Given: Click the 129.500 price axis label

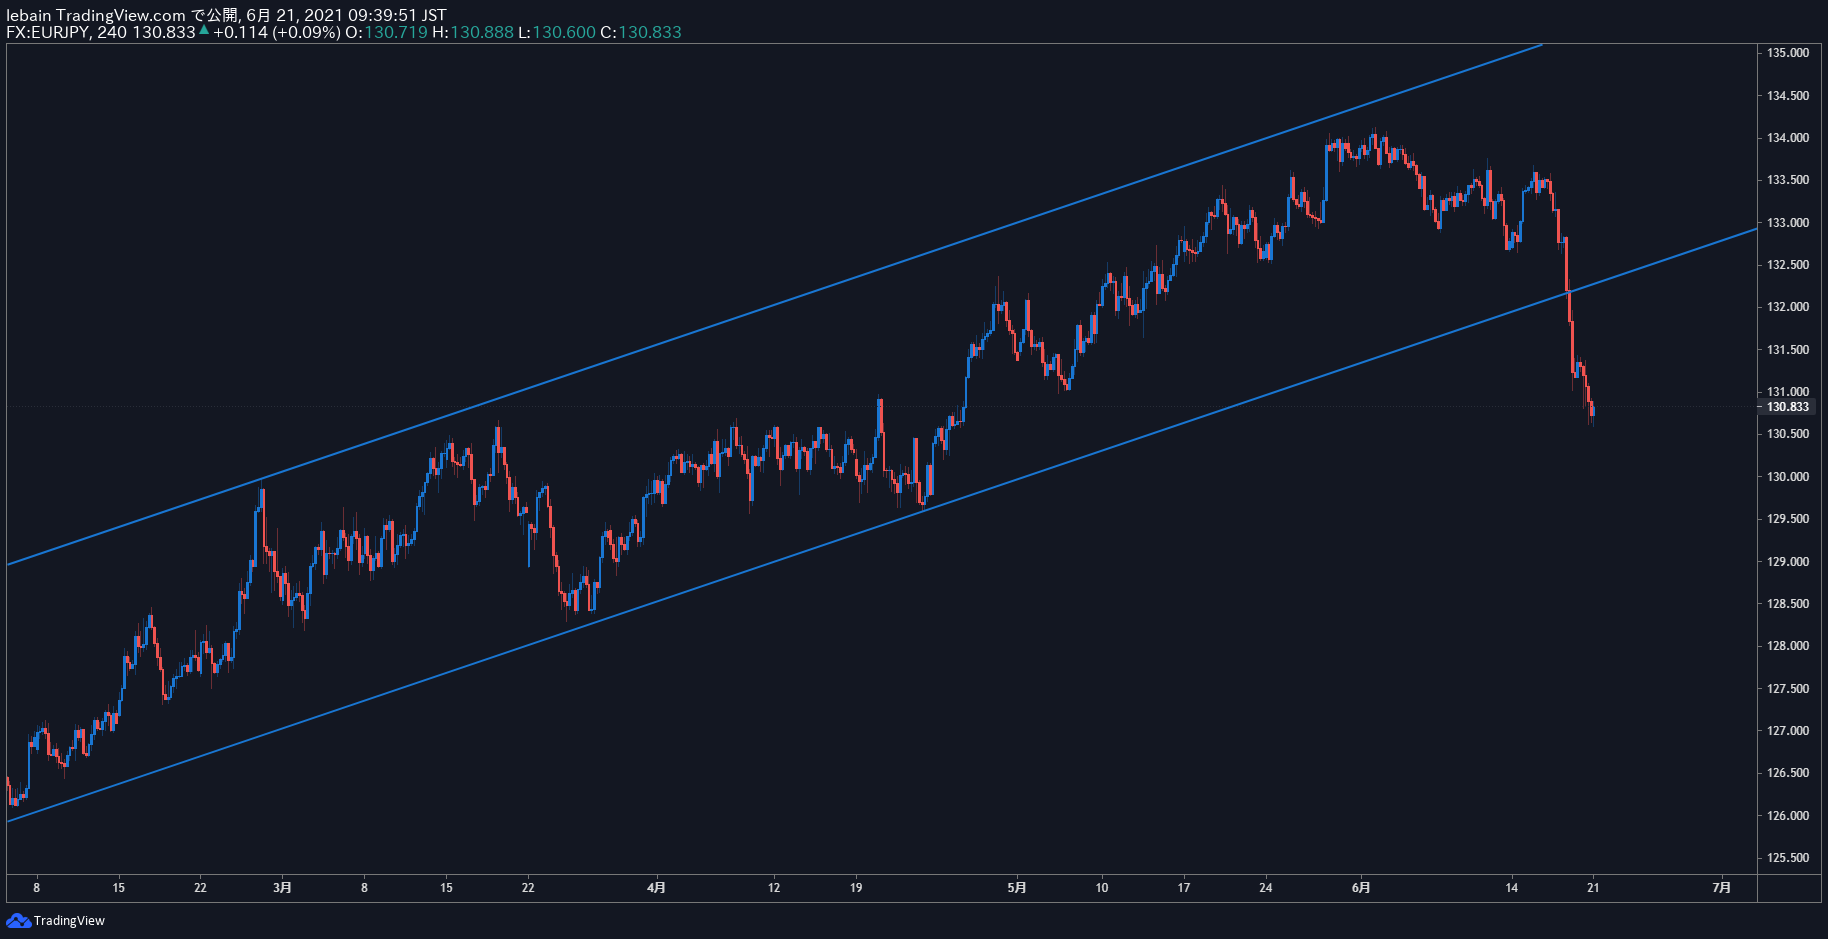Looking at the screenshot, I should pos(1788,519).
